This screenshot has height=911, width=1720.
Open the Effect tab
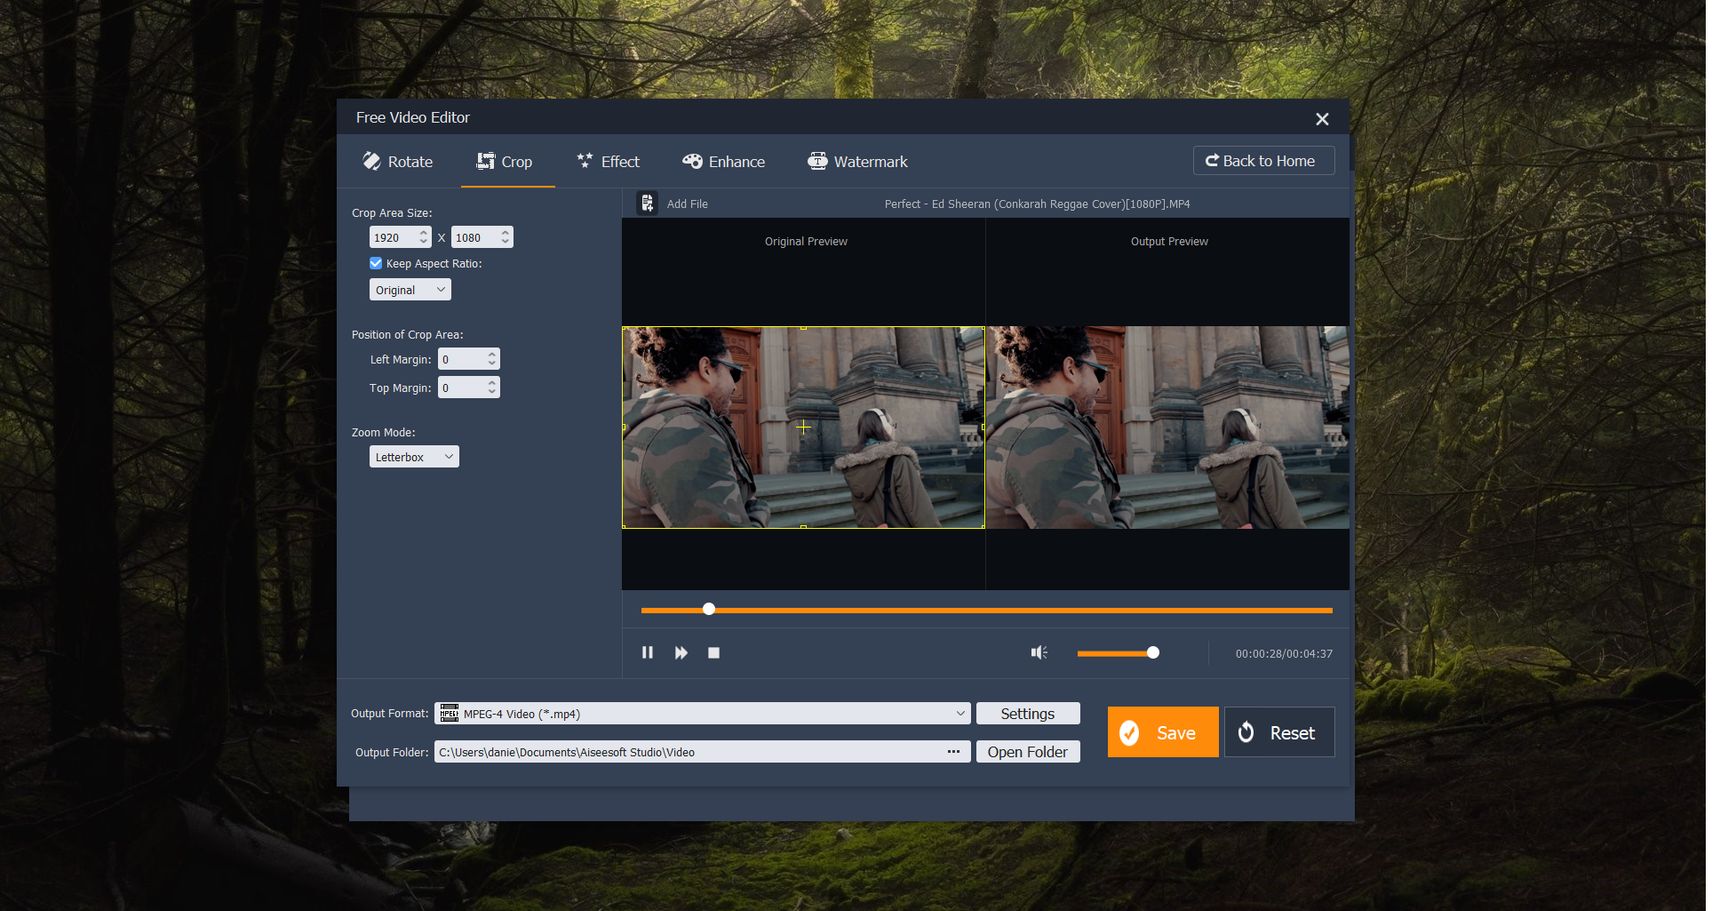pyautogui.click(x=608, y=161)
